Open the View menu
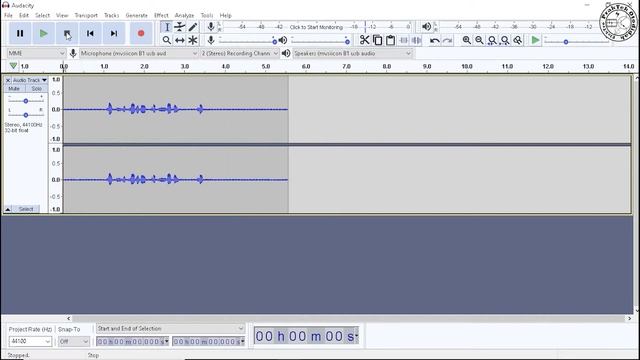640x360 pixels. (62, 15)
